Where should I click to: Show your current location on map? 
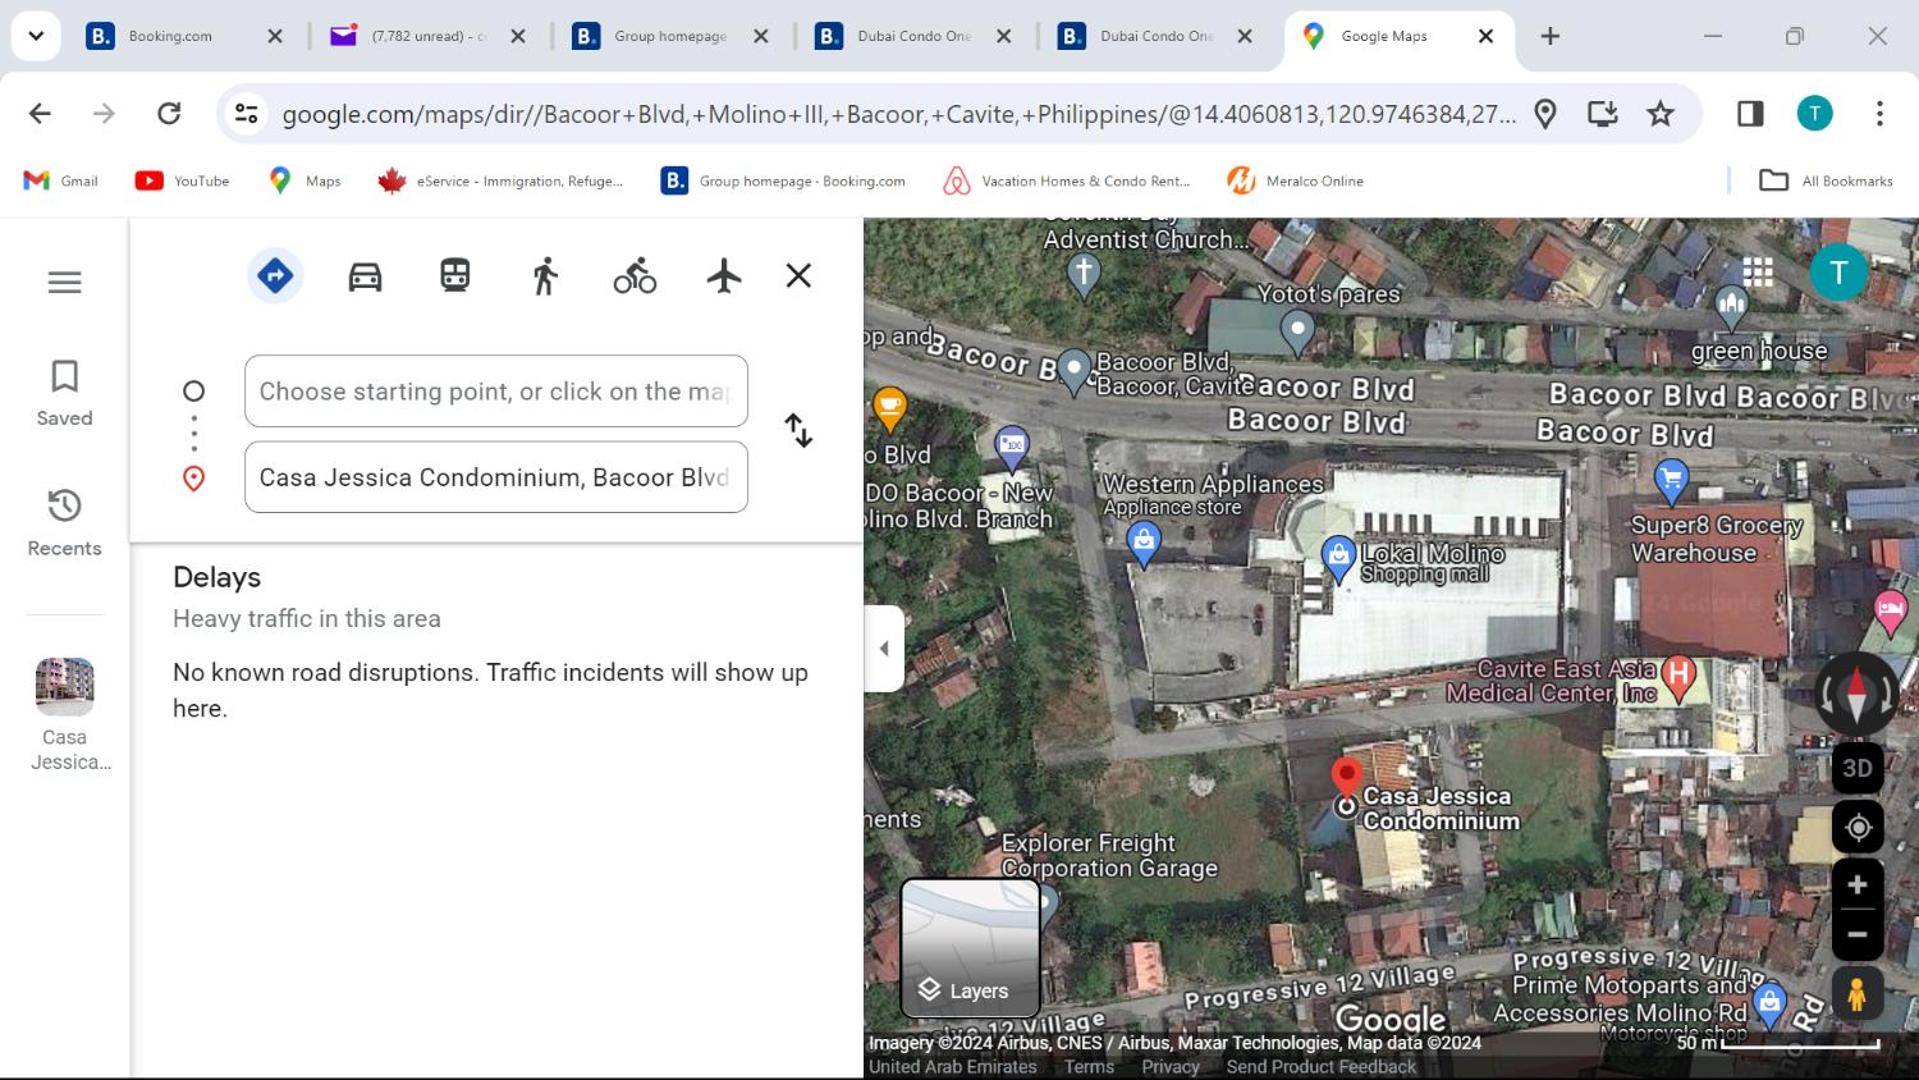[1857, 828]
